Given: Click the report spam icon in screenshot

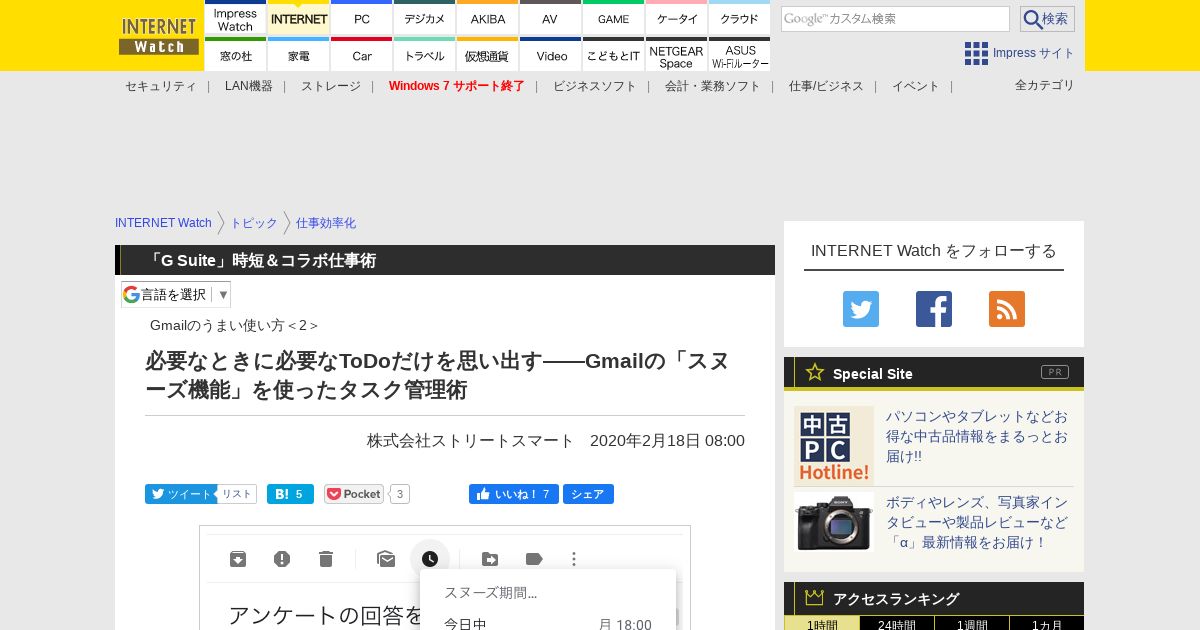Looking at the screenshot, I should point(282,559).
